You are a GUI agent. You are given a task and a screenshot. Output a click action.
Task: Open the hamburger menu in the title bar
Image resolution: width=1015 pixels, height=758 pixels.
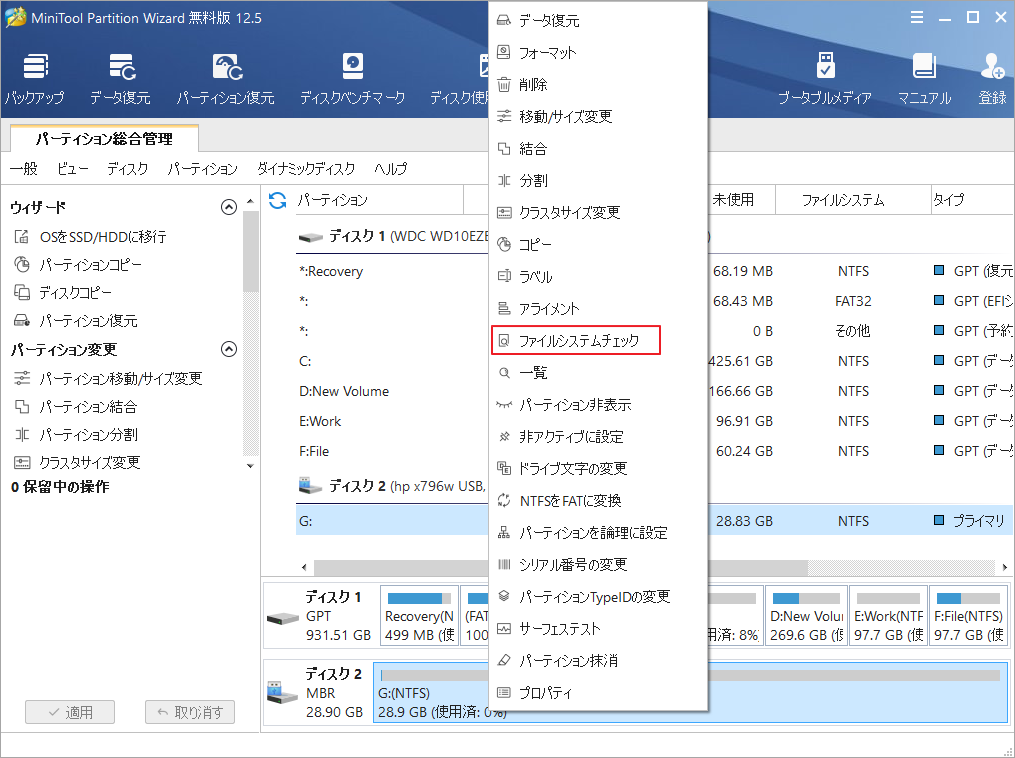[917, 17]
